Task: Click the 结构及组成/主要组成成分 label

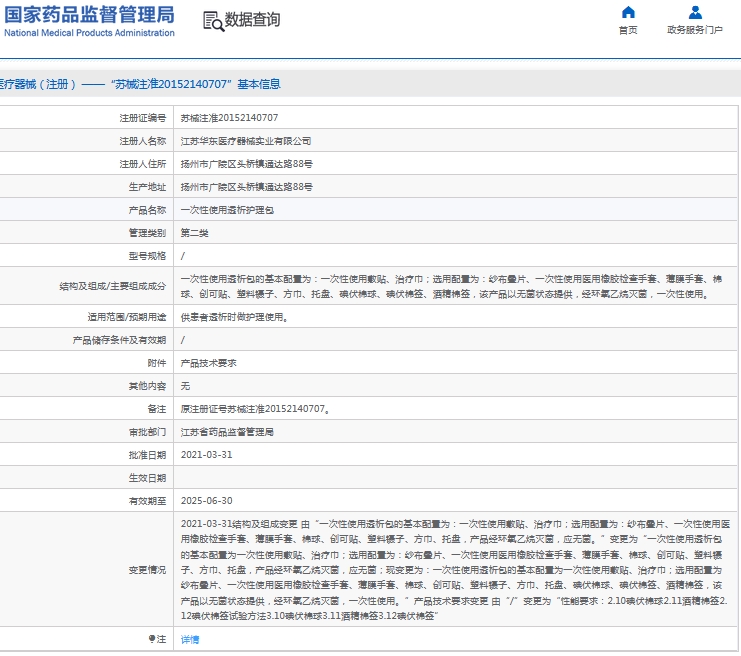Action: coord(113,286)
